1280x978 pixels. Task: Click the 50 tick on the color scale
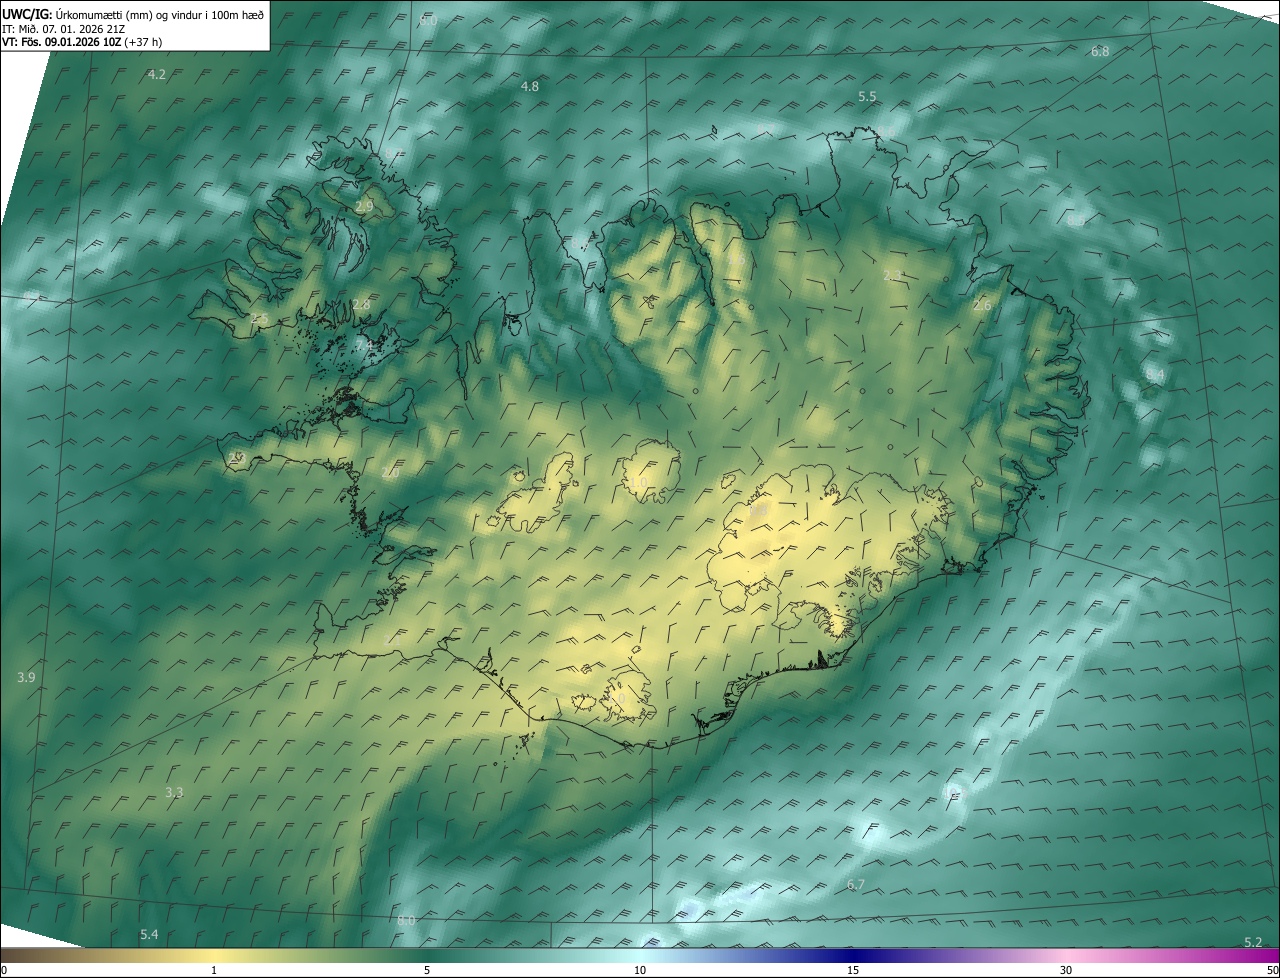click(1272, 970)
